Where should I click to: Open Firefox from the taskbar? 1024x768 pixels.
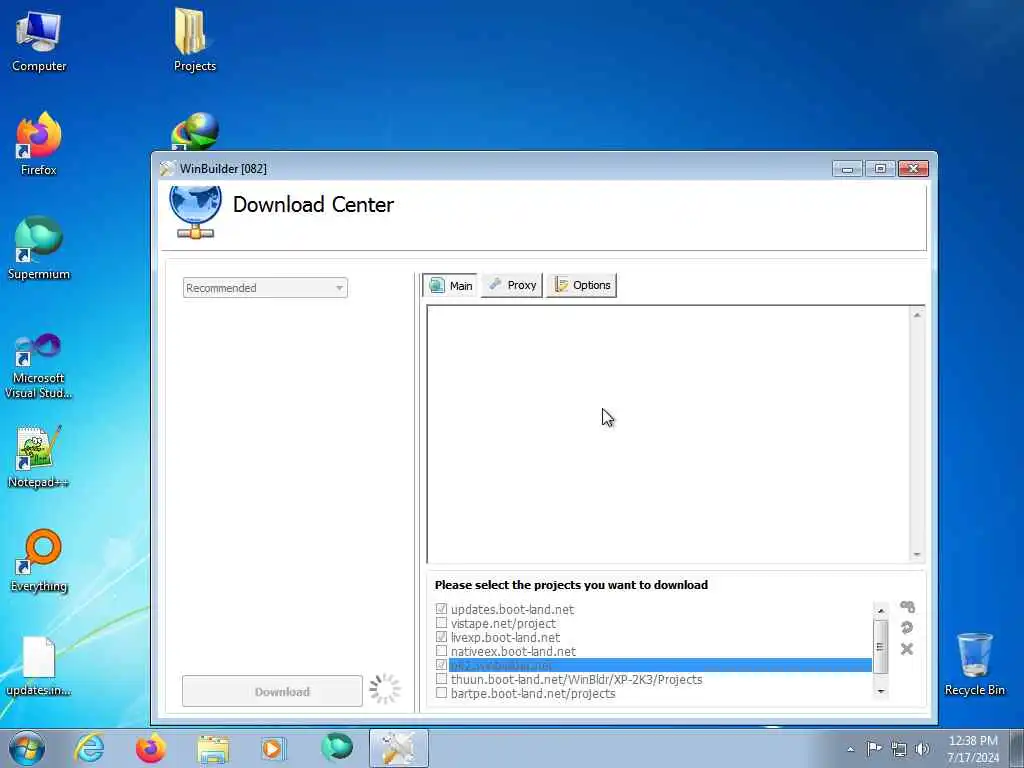coord(151,748)
